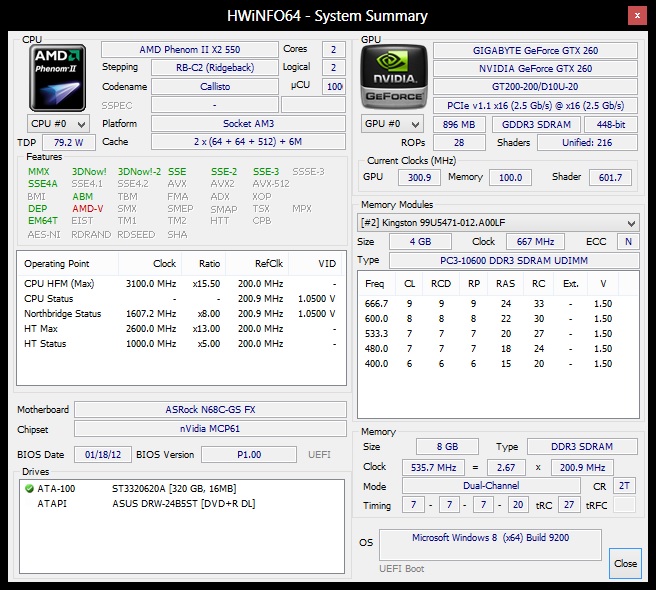Click the PC3-10600 DDR3 SDRAM UDIMM type field
This screenshot has width=656, height=590.
[x=514, y=260]
